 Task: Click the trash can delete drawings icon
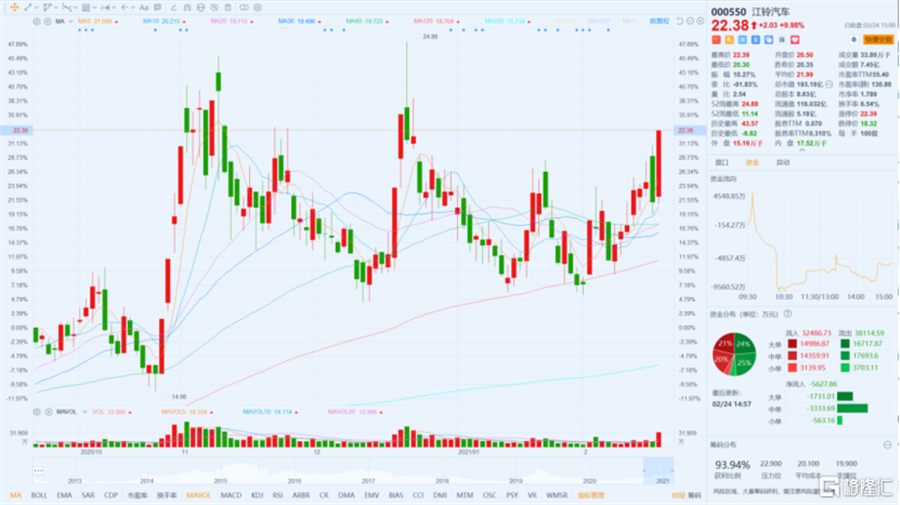pyautogui.click(x=228, y=7)
